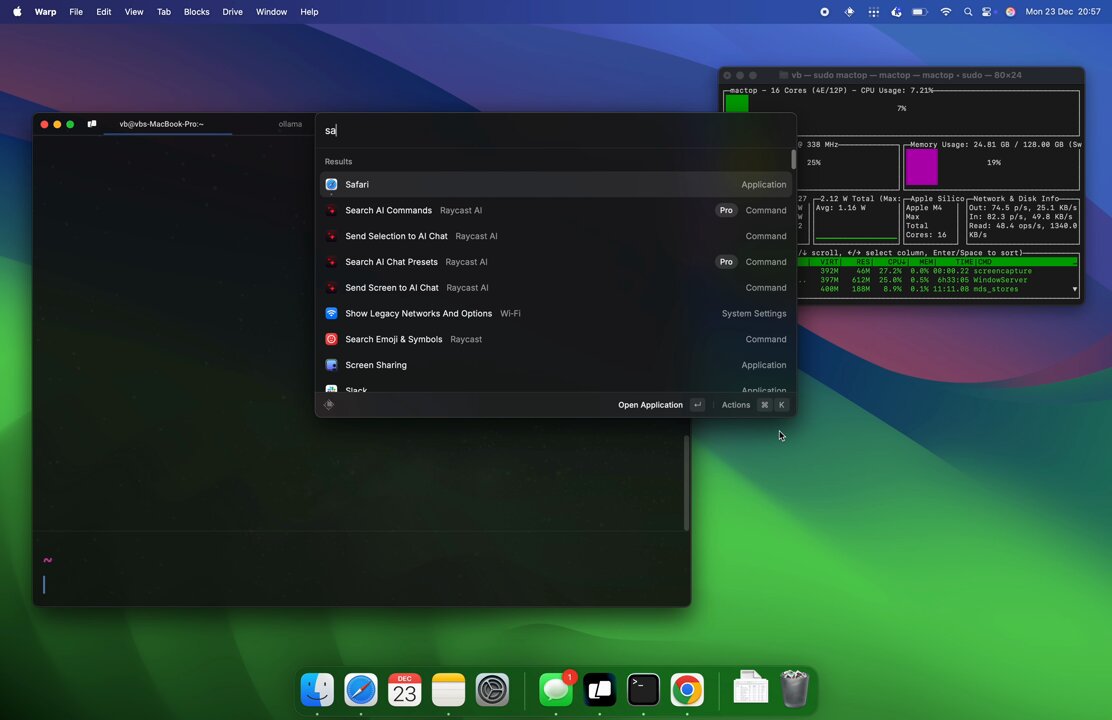Select Search Emoji & Symbols command
The height and width of the screenshot is (720, 1112).
tap(555, 339)
